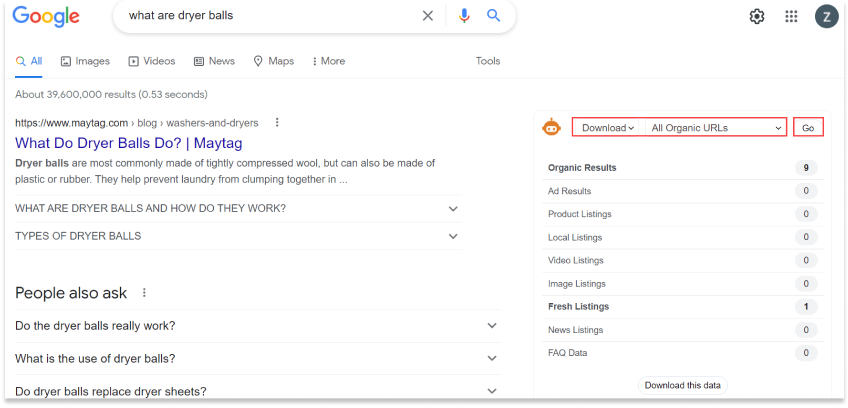Open three-dot menu beside Maytag URL

click(277, 123)
